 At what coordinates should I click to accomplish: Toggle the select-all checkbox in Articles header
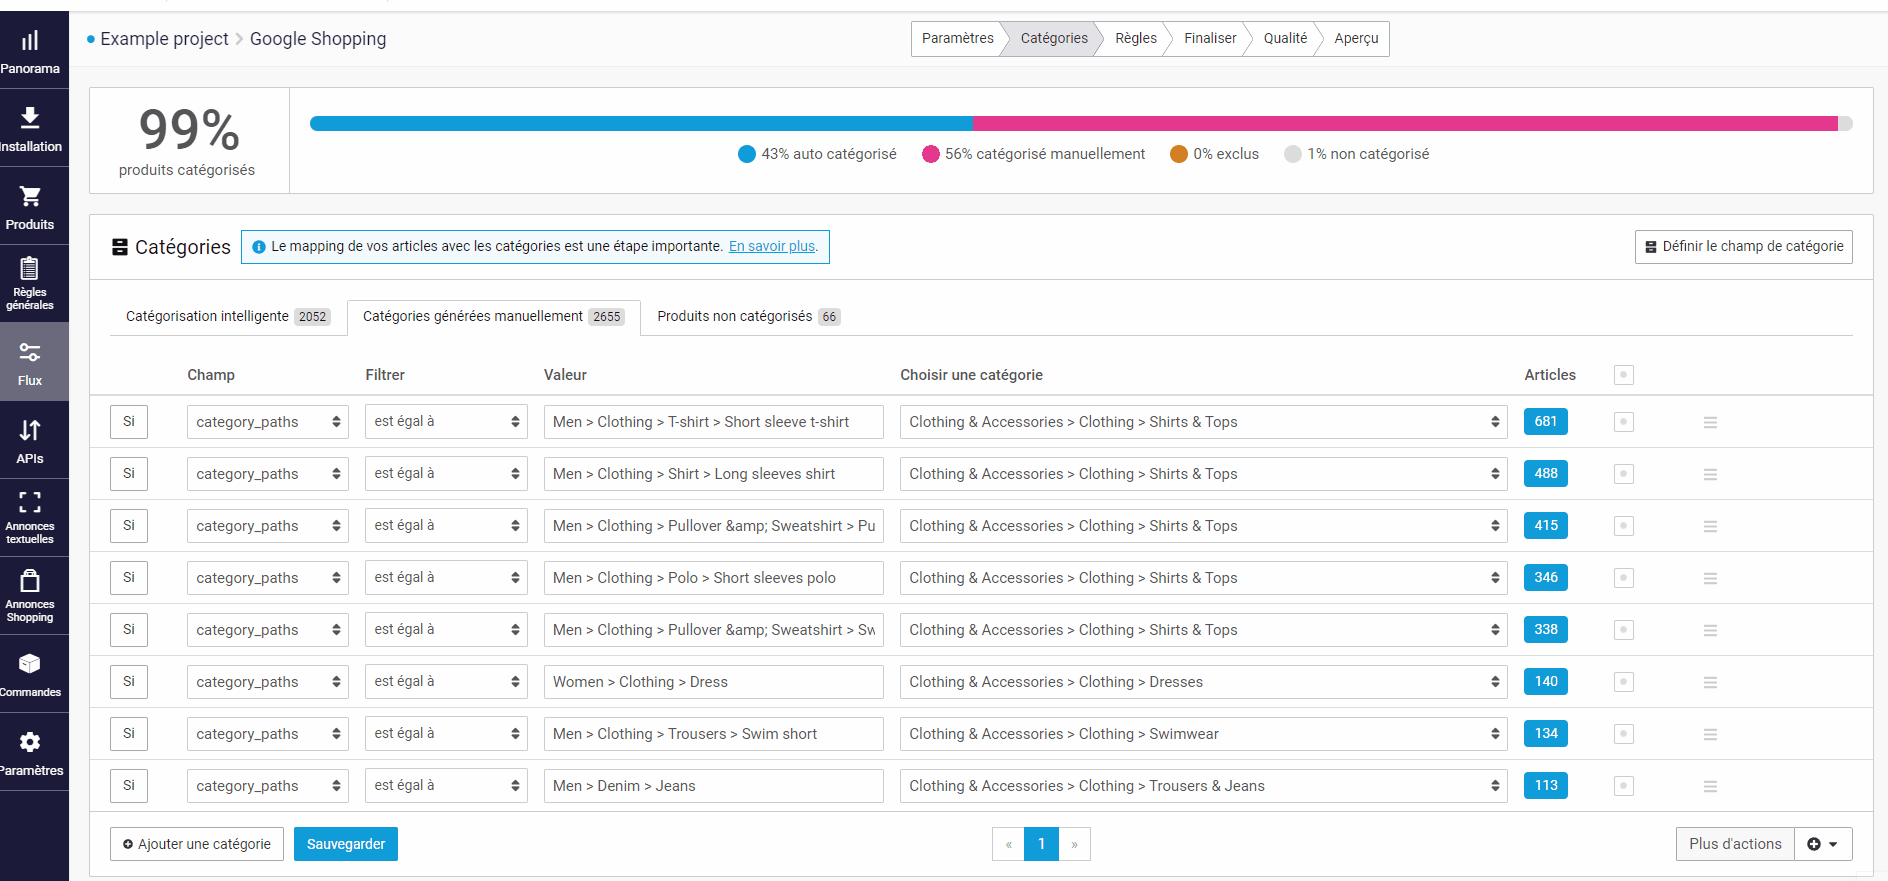click(x=1624, y=375)
